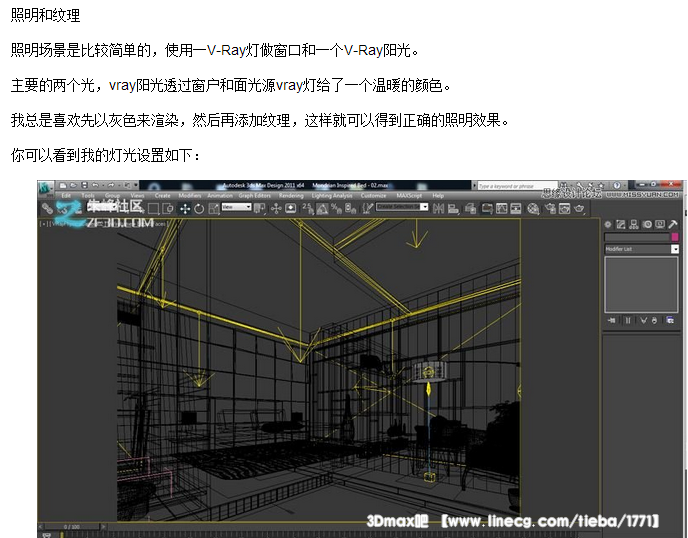This screenshot has height=538, width=688.
Task: Toggle the Percent Snap button
Action: pos(337,209)
